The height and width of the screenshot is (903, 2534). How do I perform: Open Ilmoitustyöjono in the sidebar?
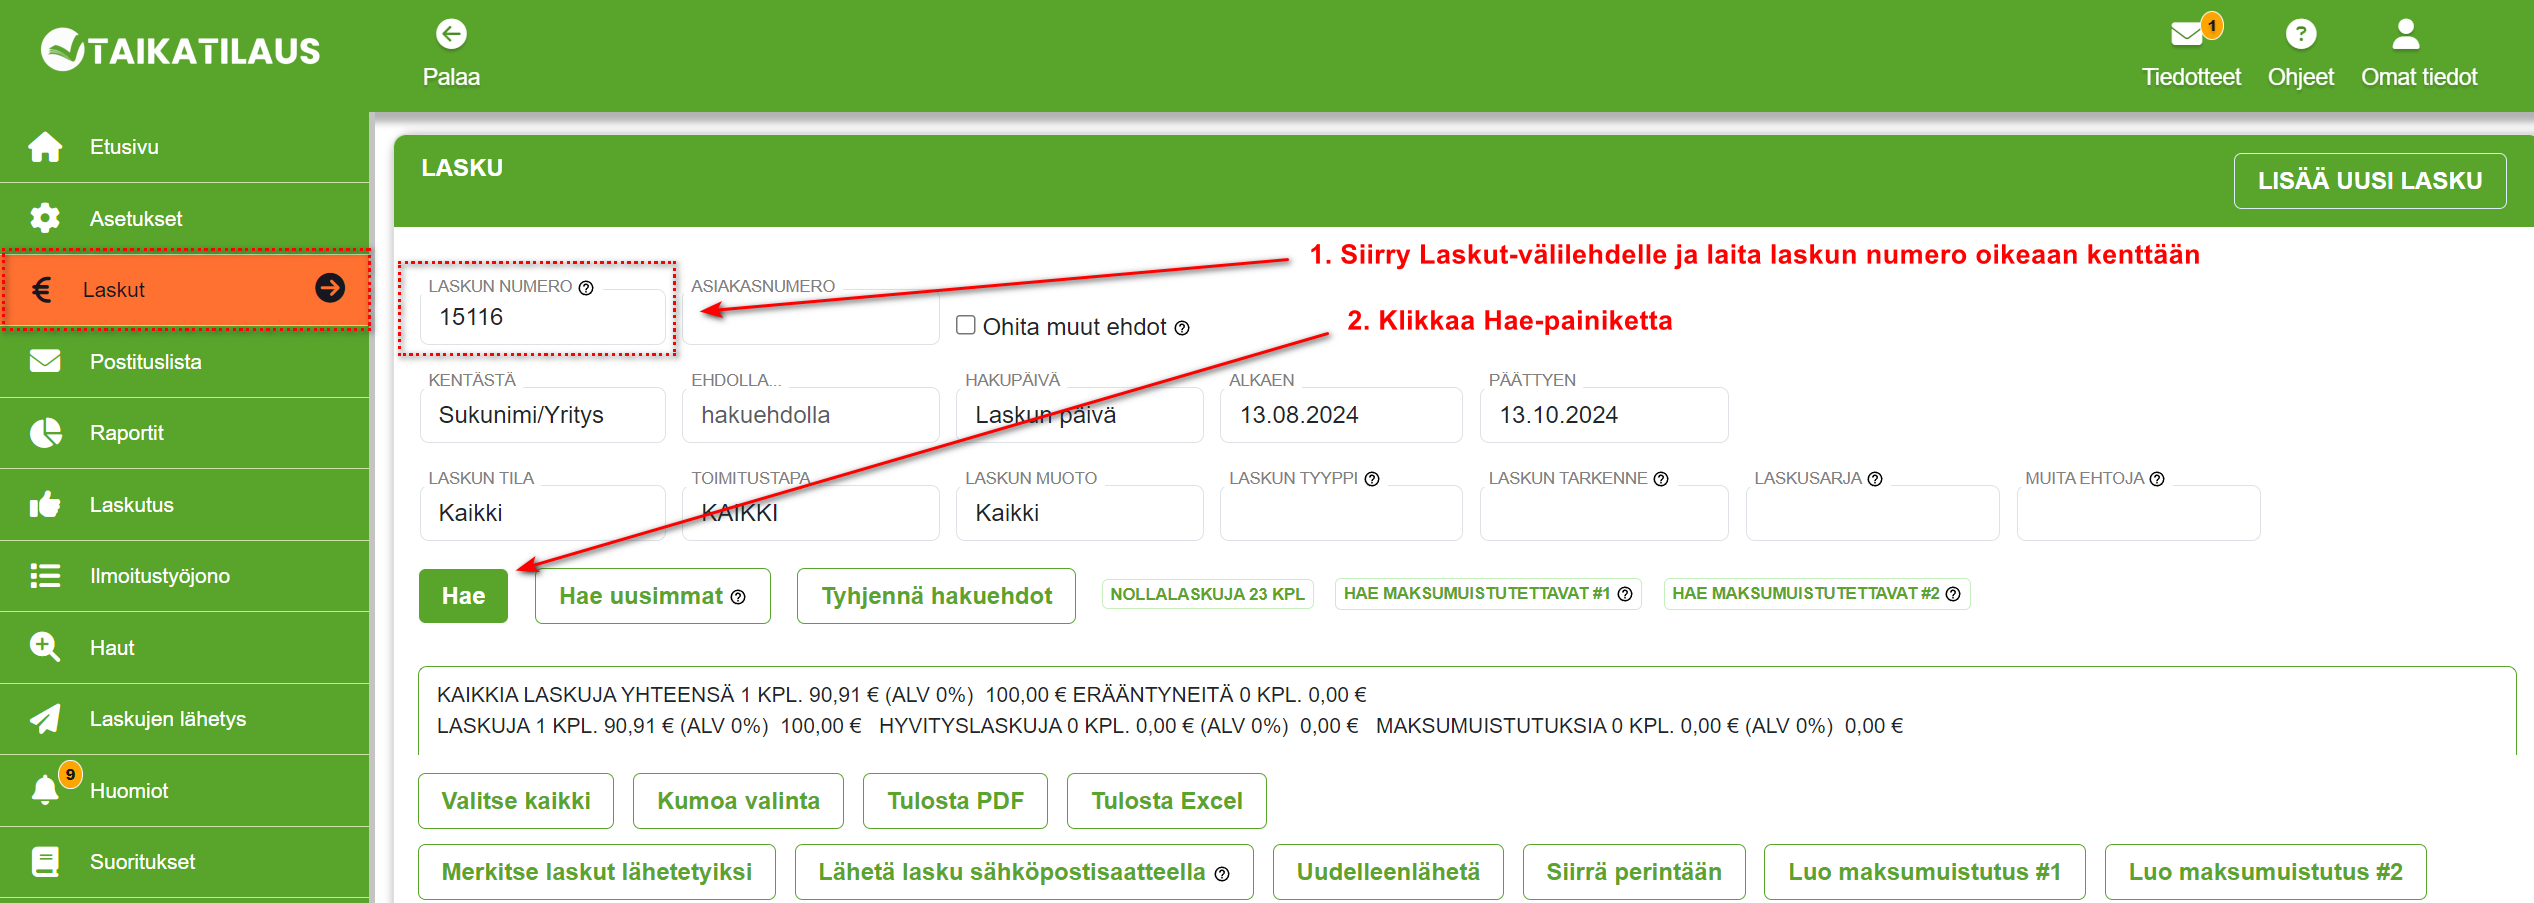coord(185,576)
